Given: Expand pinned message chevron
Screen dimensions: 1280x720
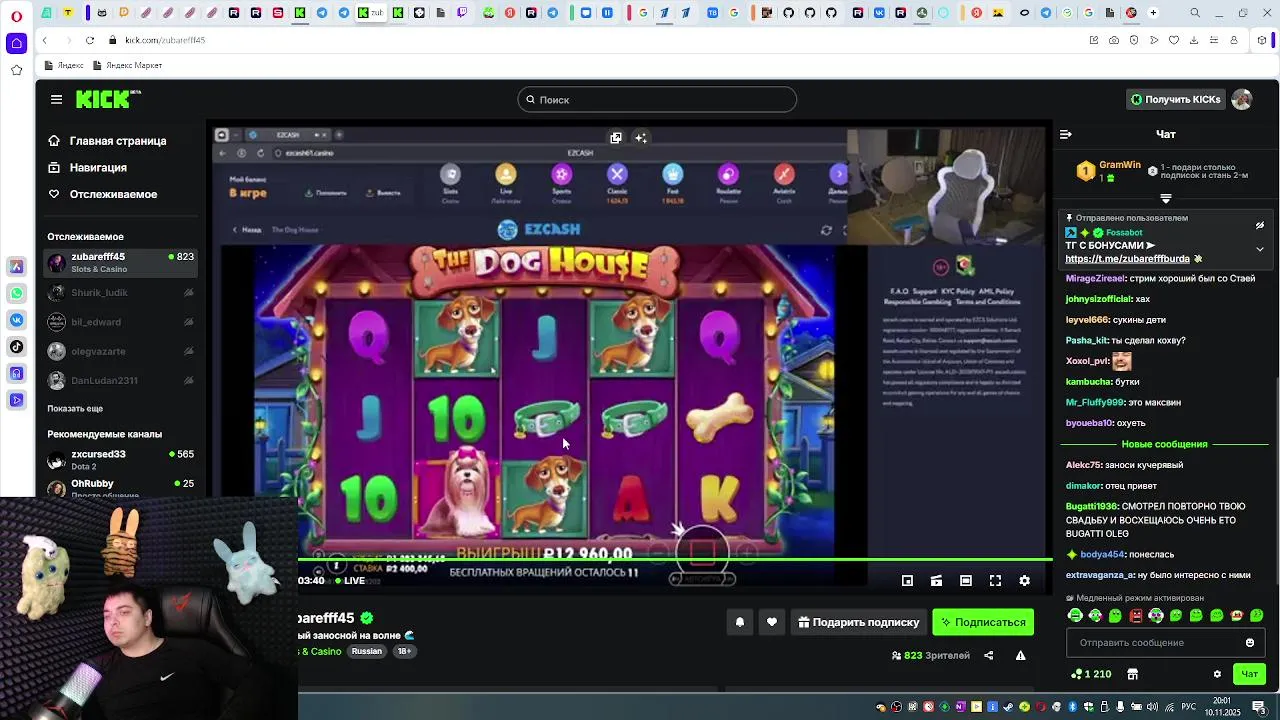Looking at the screenshot, I should 1260,249.
